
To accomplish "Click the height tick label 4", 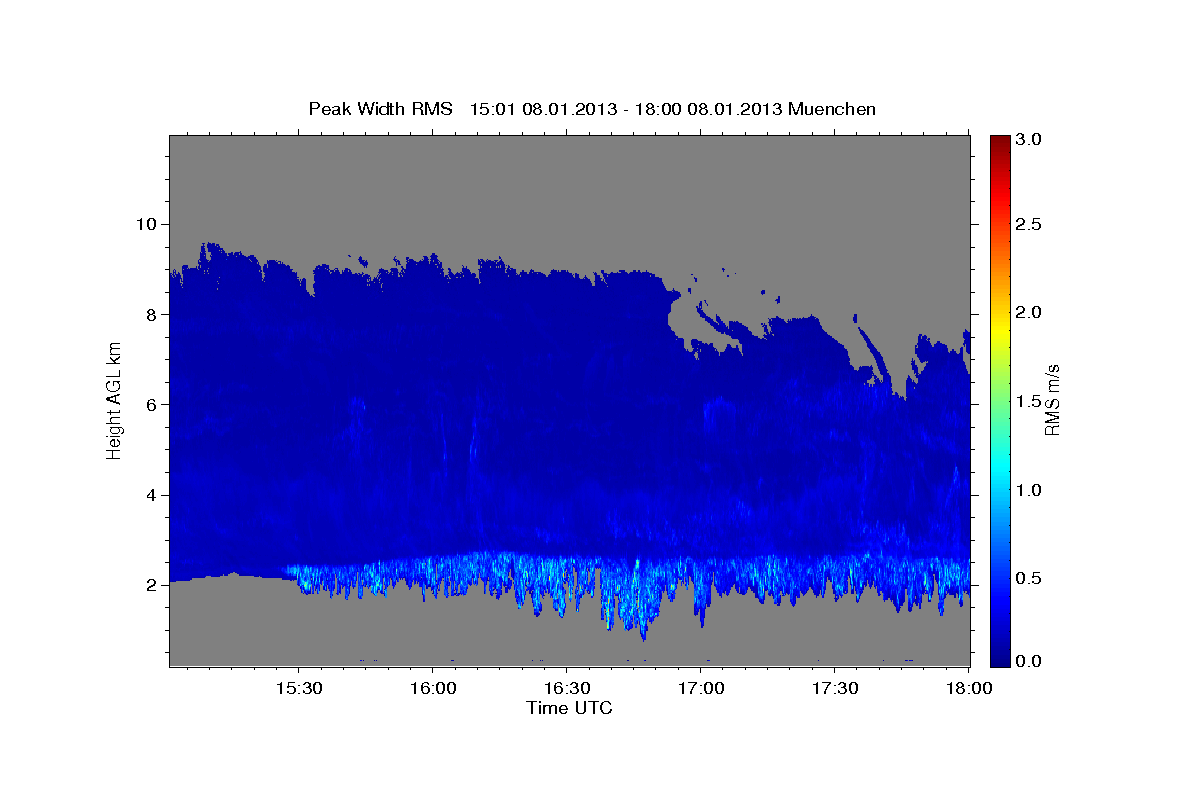I will (154, 495).
